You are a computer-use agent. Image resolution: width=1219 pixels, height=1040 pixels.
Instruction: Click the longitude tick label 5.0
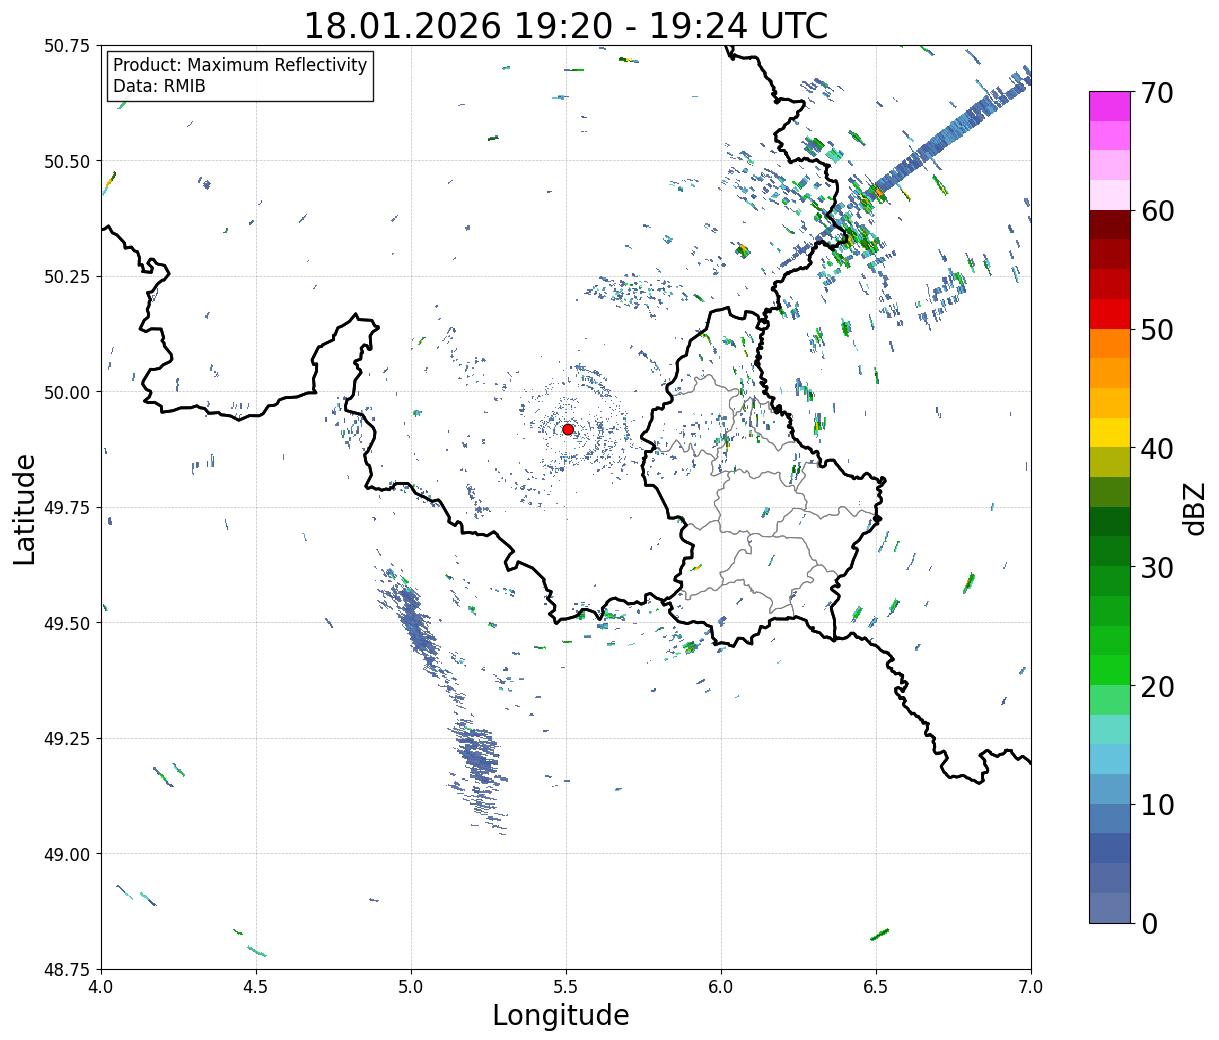[x=411, y=987]
